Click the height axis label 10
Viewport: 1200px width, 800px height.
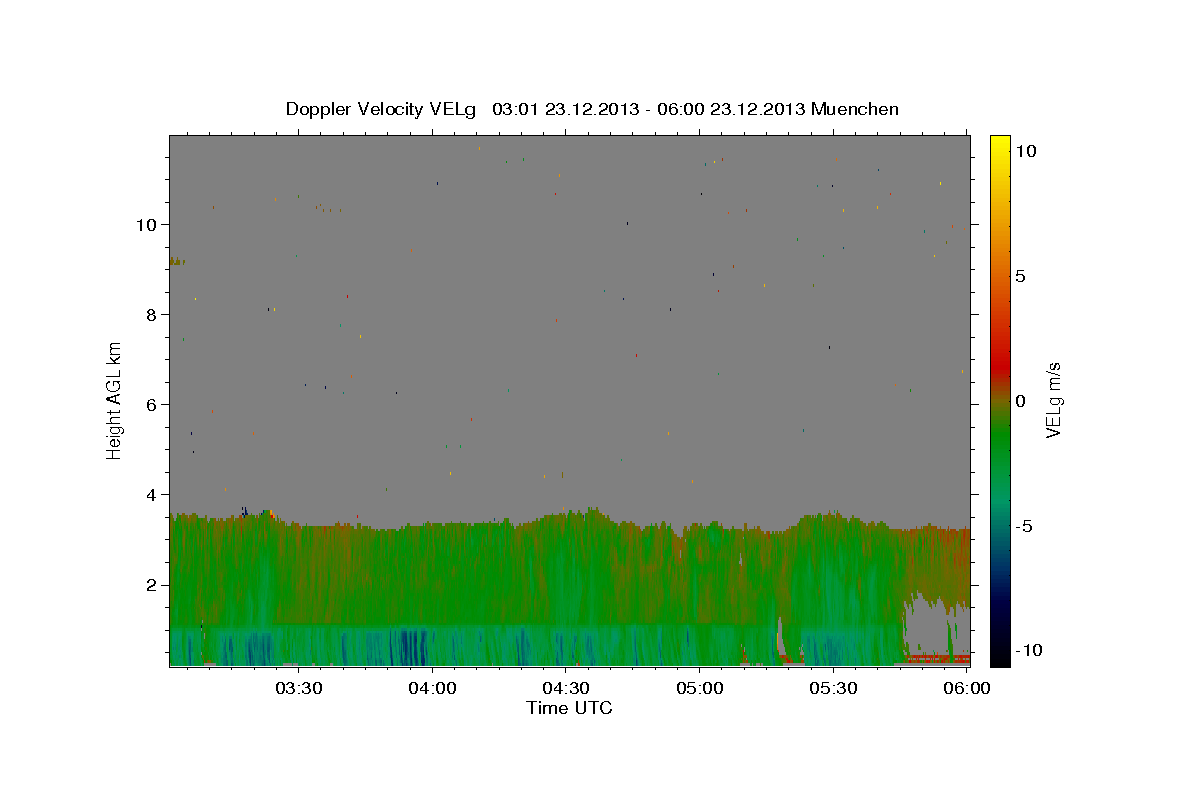146,224
